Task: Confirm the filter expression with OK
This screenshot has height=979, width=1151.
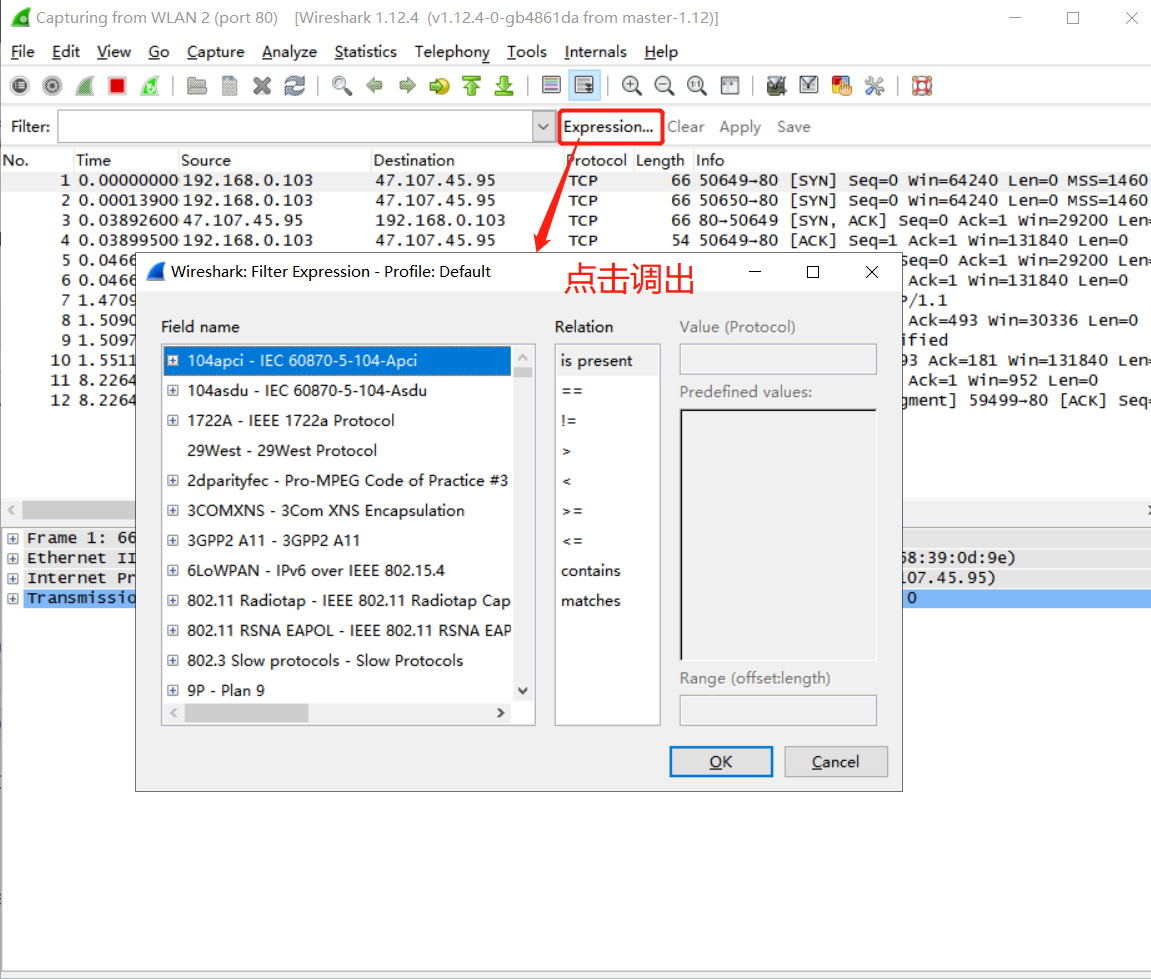Action: [x=721, y=762]
